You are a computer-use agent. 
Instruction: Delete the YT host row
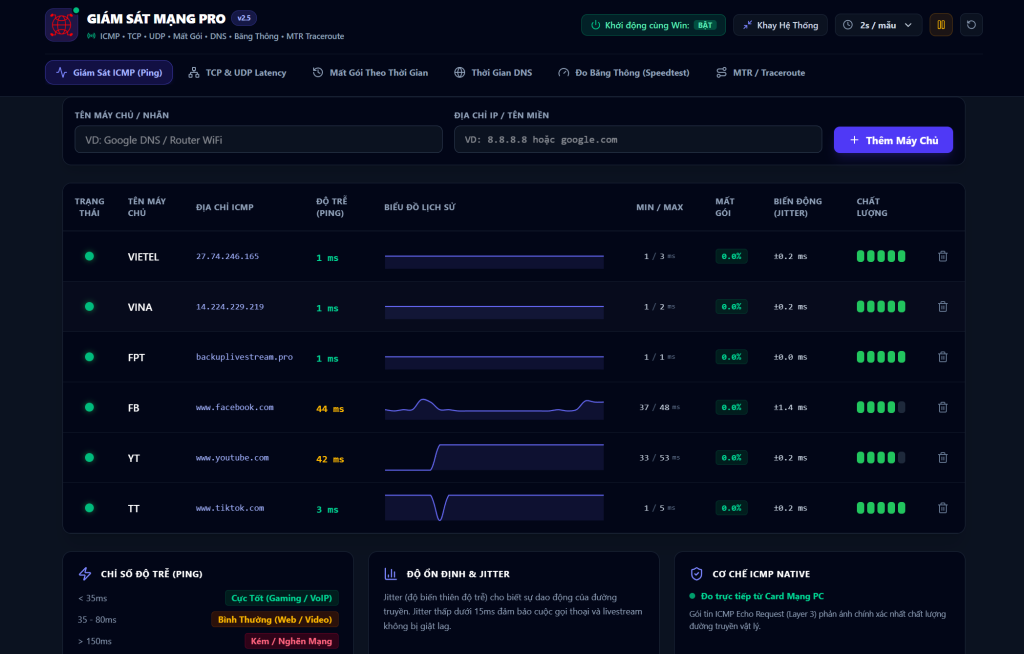[942, 457]
